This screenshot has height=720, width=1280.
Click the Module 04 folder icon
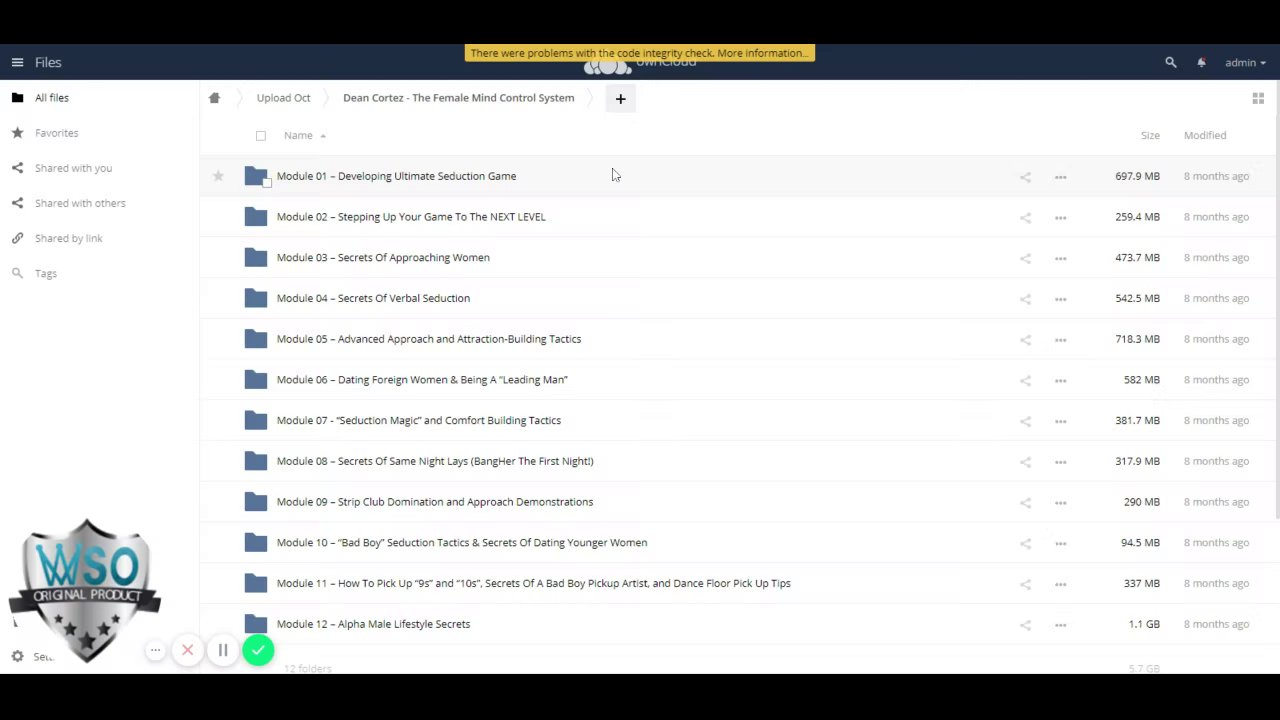click(x=255, y=298)
